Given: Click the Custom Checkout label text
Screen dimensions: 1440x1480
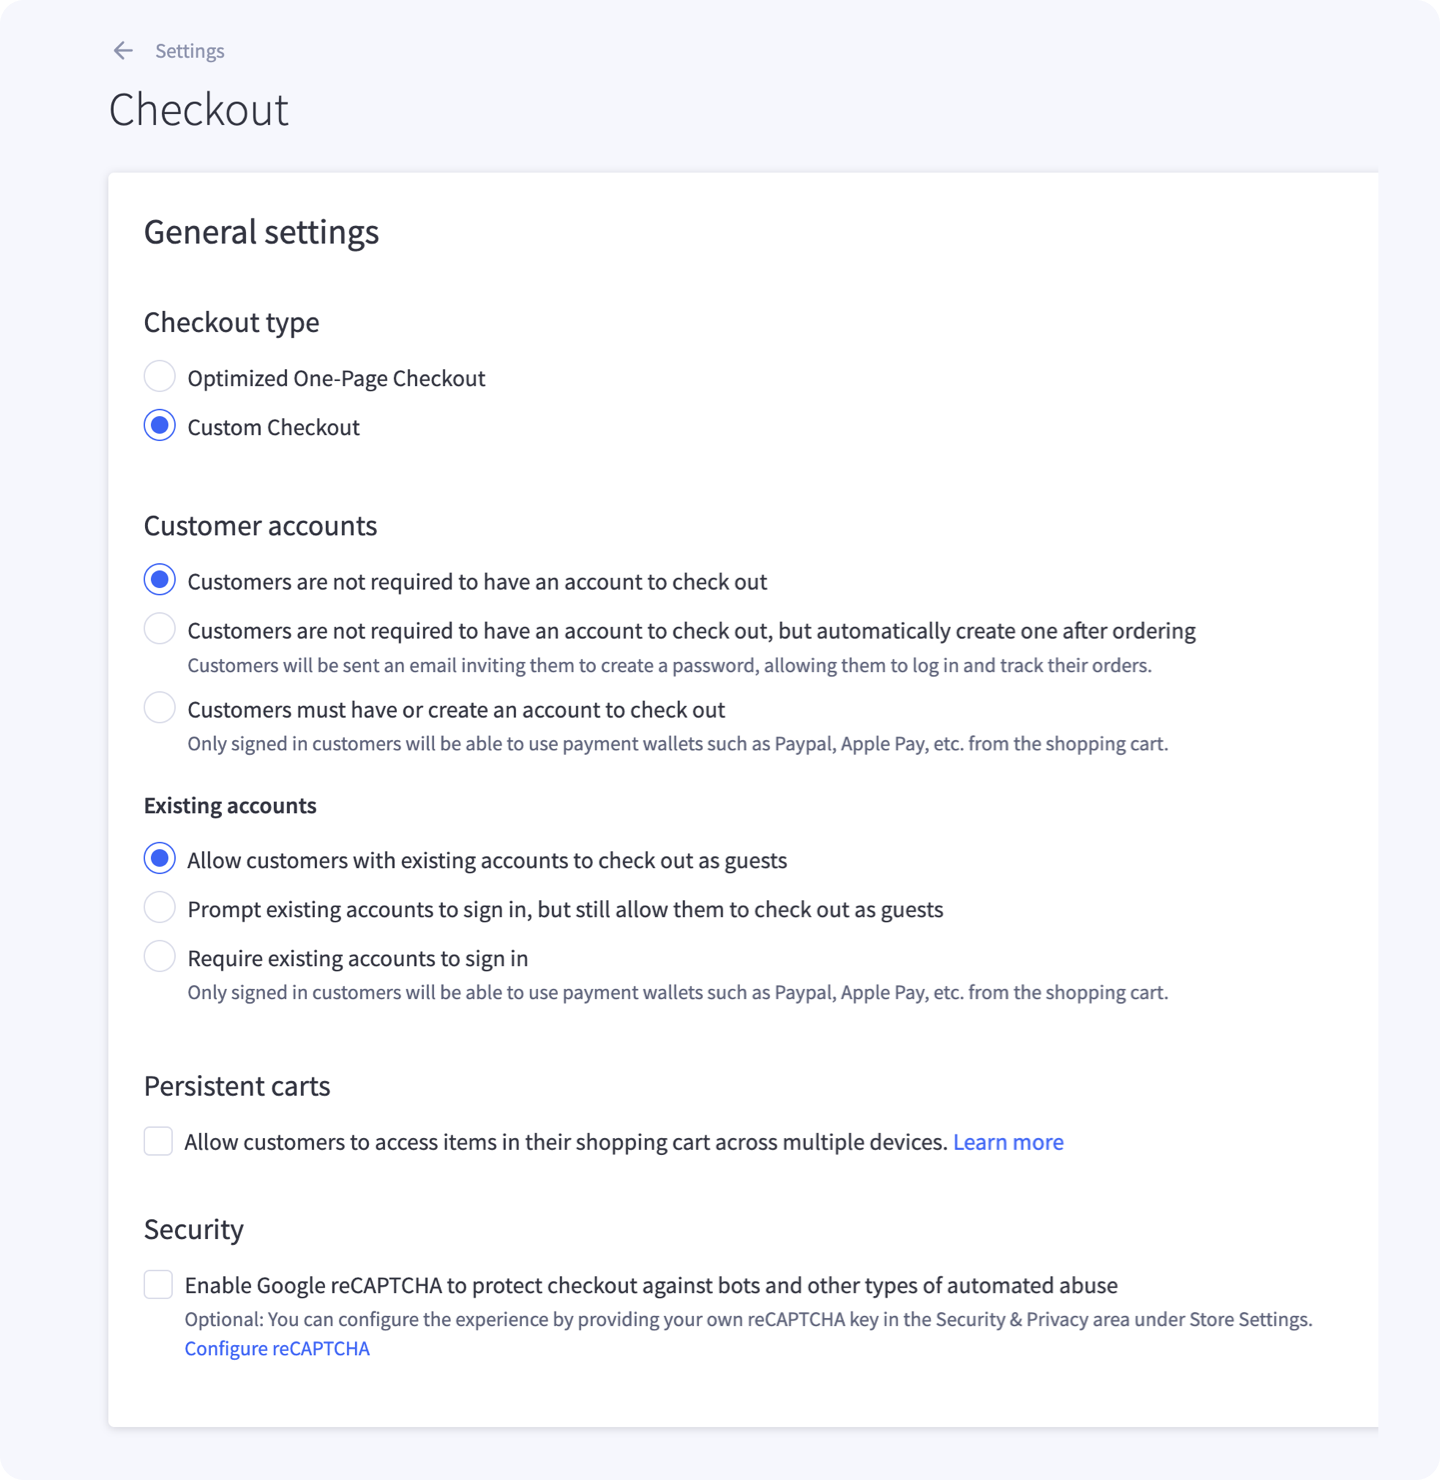Looking at the screenshot, I should [273, 427].
